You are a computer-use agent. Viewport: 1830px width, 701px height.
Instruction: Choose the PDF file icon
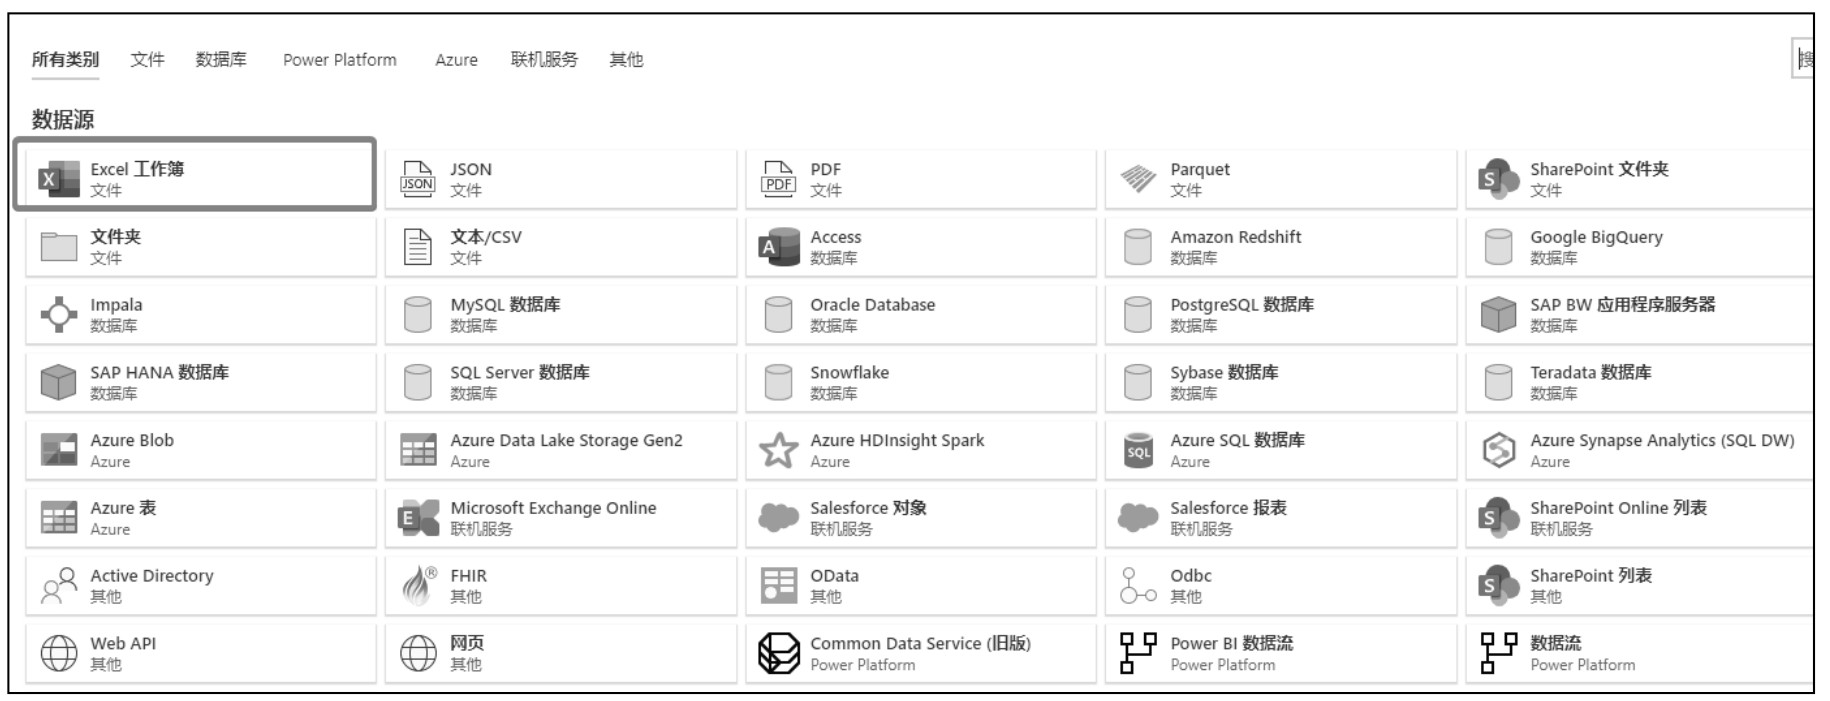click(x=778, y=179)
